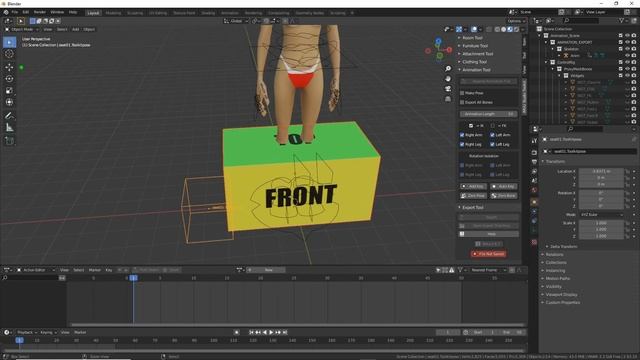The height and width of the screenshot is (360, 640).
Task: Click the Auto Key button
Action: (503, 187)
